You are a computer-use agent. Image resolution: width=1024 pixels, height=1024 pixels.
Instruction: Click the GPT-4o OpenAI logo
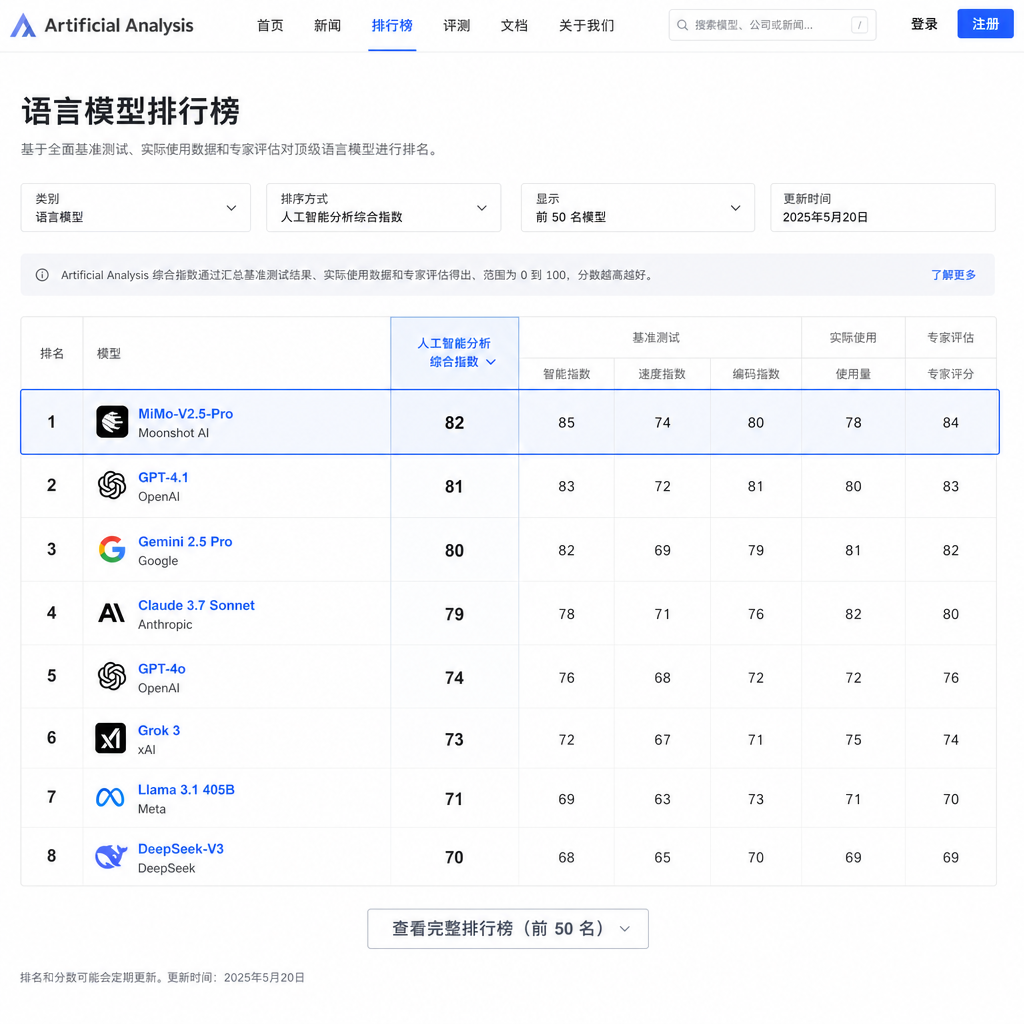click(112, 677)
